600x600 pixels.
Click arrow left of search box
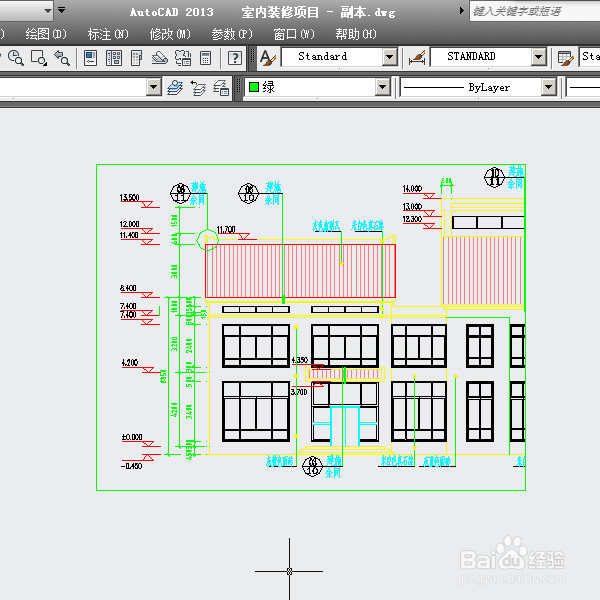(462, 10)
